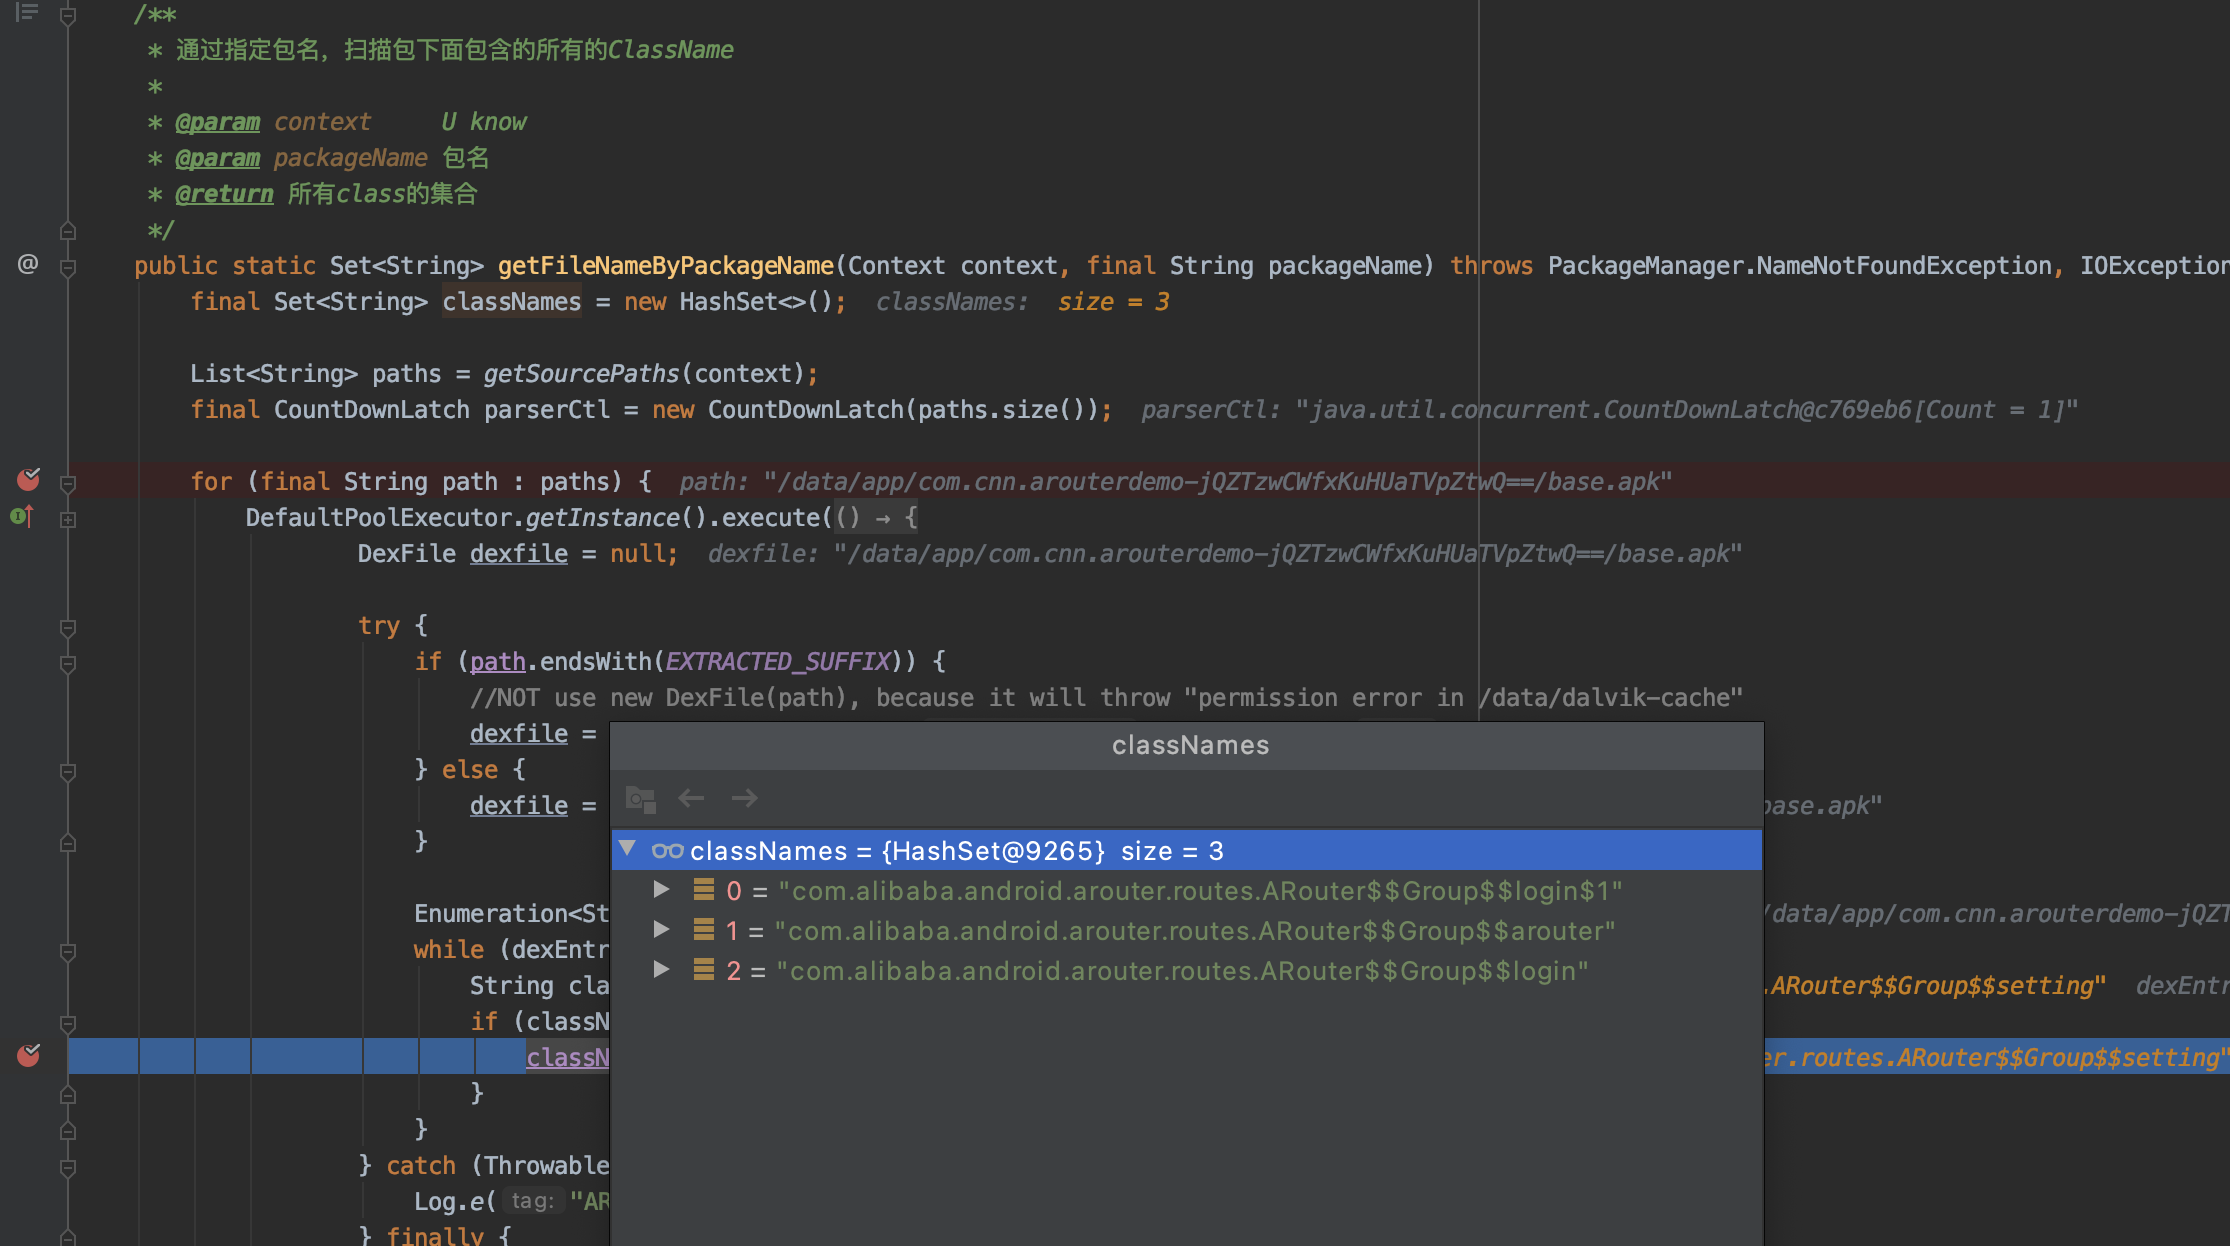The image size is (2230, 1246).
Task: Click the field icon of element 0
Action: tap(704, 889)
